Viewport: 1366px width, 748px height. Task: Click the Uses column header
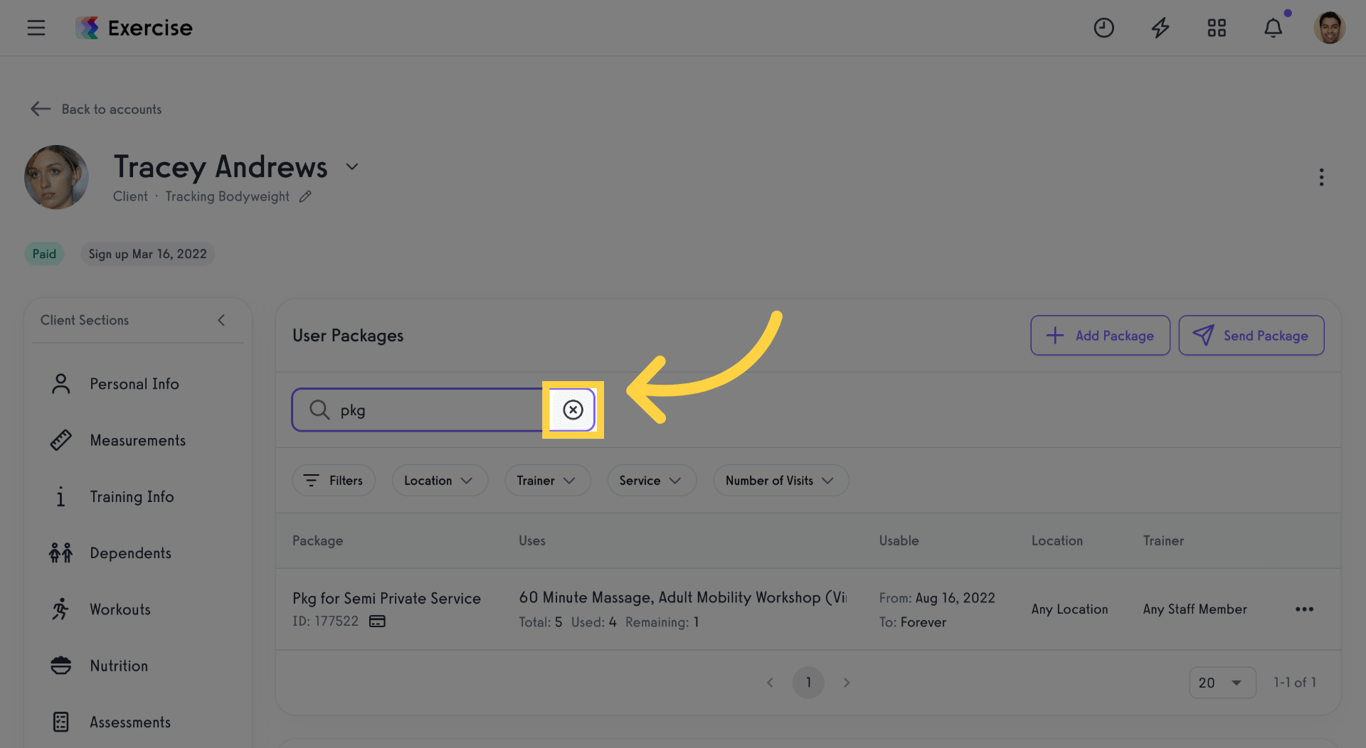532,541
